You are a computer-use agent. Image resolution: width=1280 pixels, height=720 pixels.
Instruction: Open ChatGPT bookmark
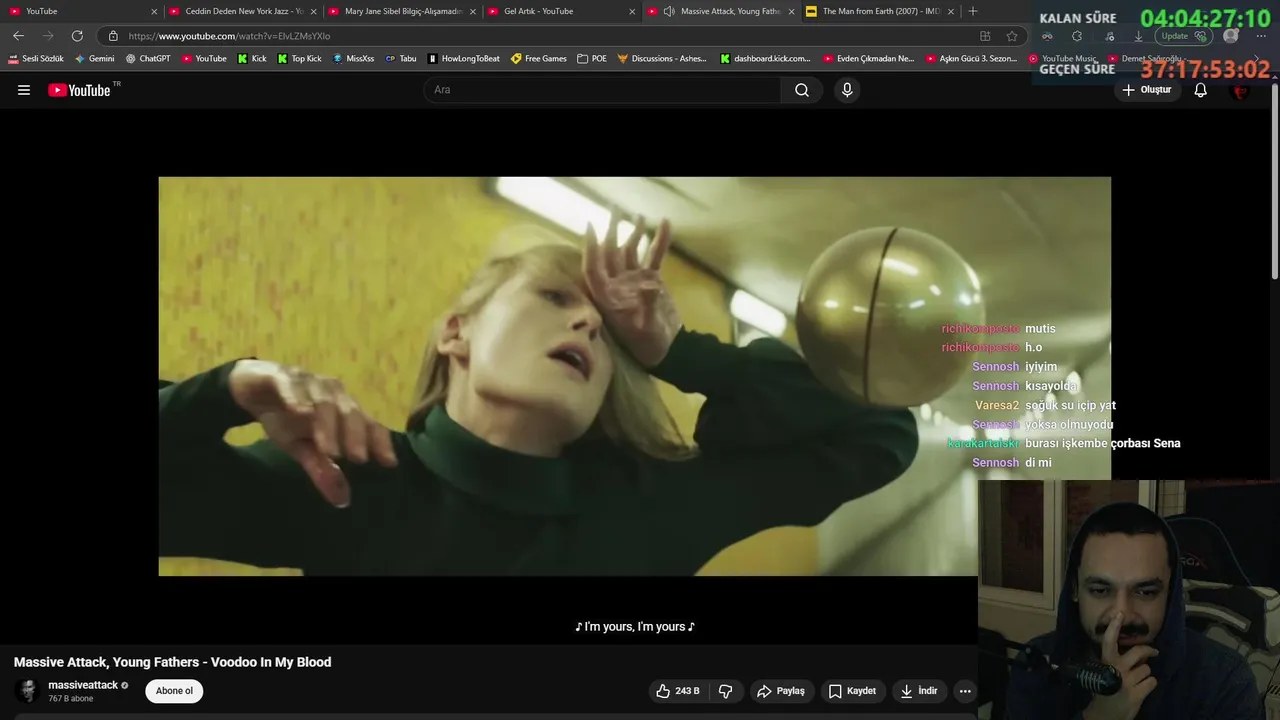(x=147, y=59)
